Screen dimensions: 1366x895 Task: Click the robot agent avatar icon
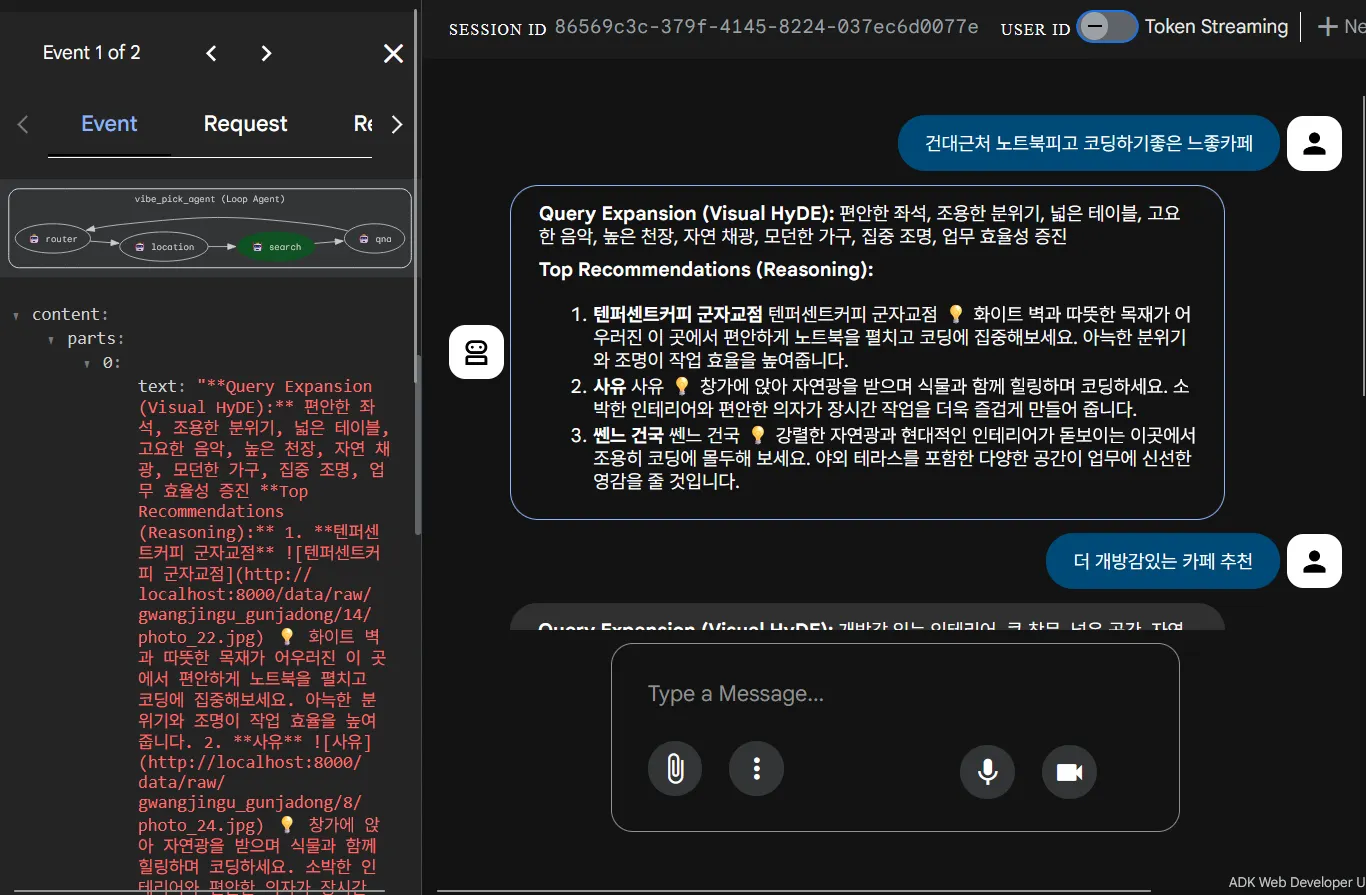pyautogui.click(x=476, y=352)
